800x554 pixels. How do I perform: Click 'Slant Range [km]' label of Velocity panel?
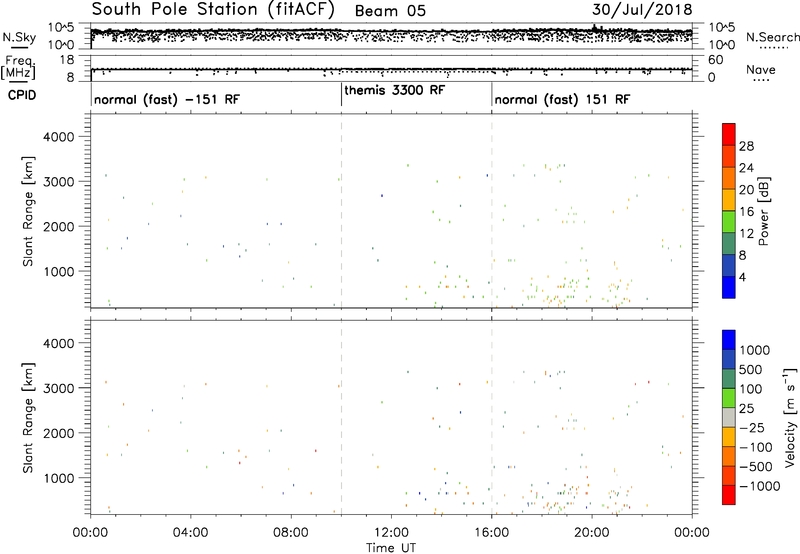[x=28, y=418]
